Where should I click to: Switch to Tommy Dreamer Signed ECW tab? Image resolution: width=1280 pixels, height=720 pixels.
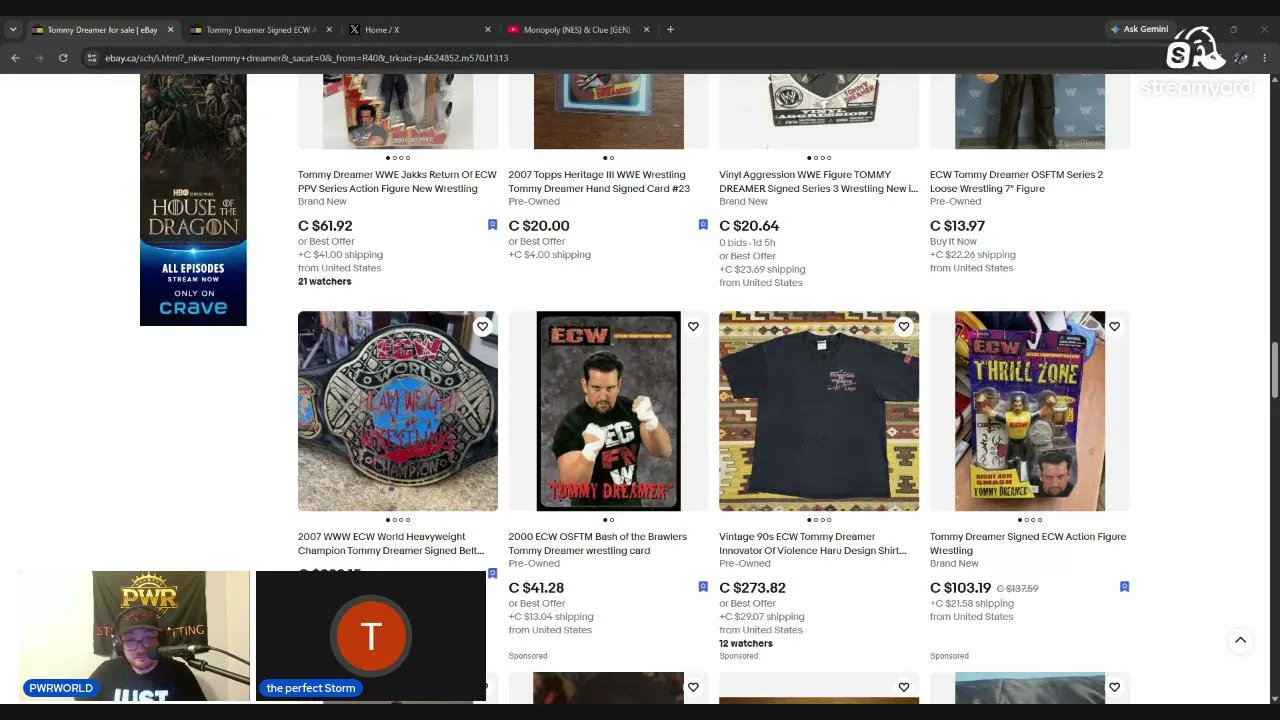coord(260,30)
